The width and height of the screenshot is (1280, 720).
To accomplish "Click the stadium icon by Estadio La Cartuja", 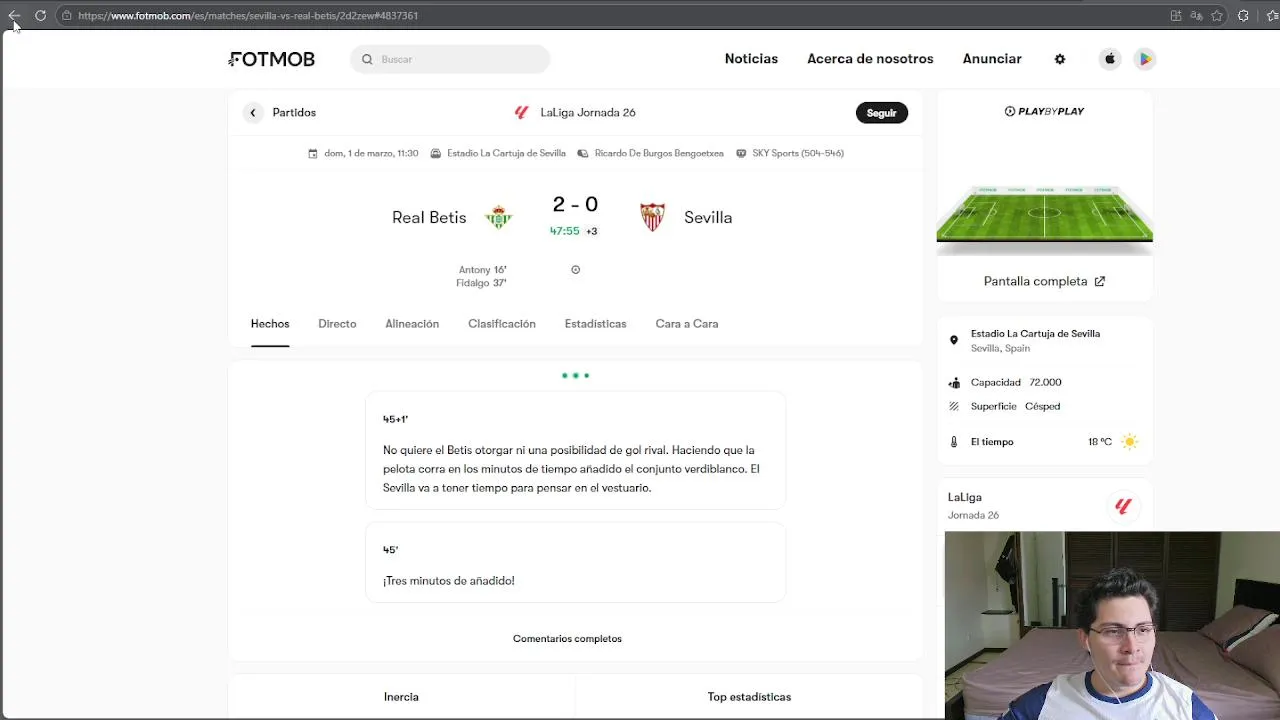I will click(x=436, y=153).
